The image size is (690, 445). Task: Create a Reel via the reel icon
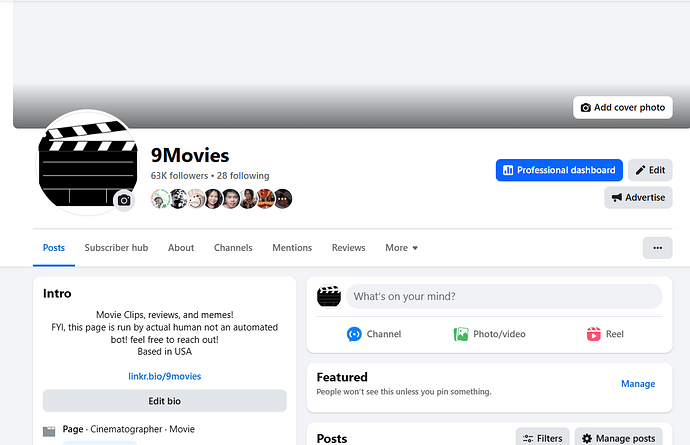pyautogui.click(x=594, y=334)
